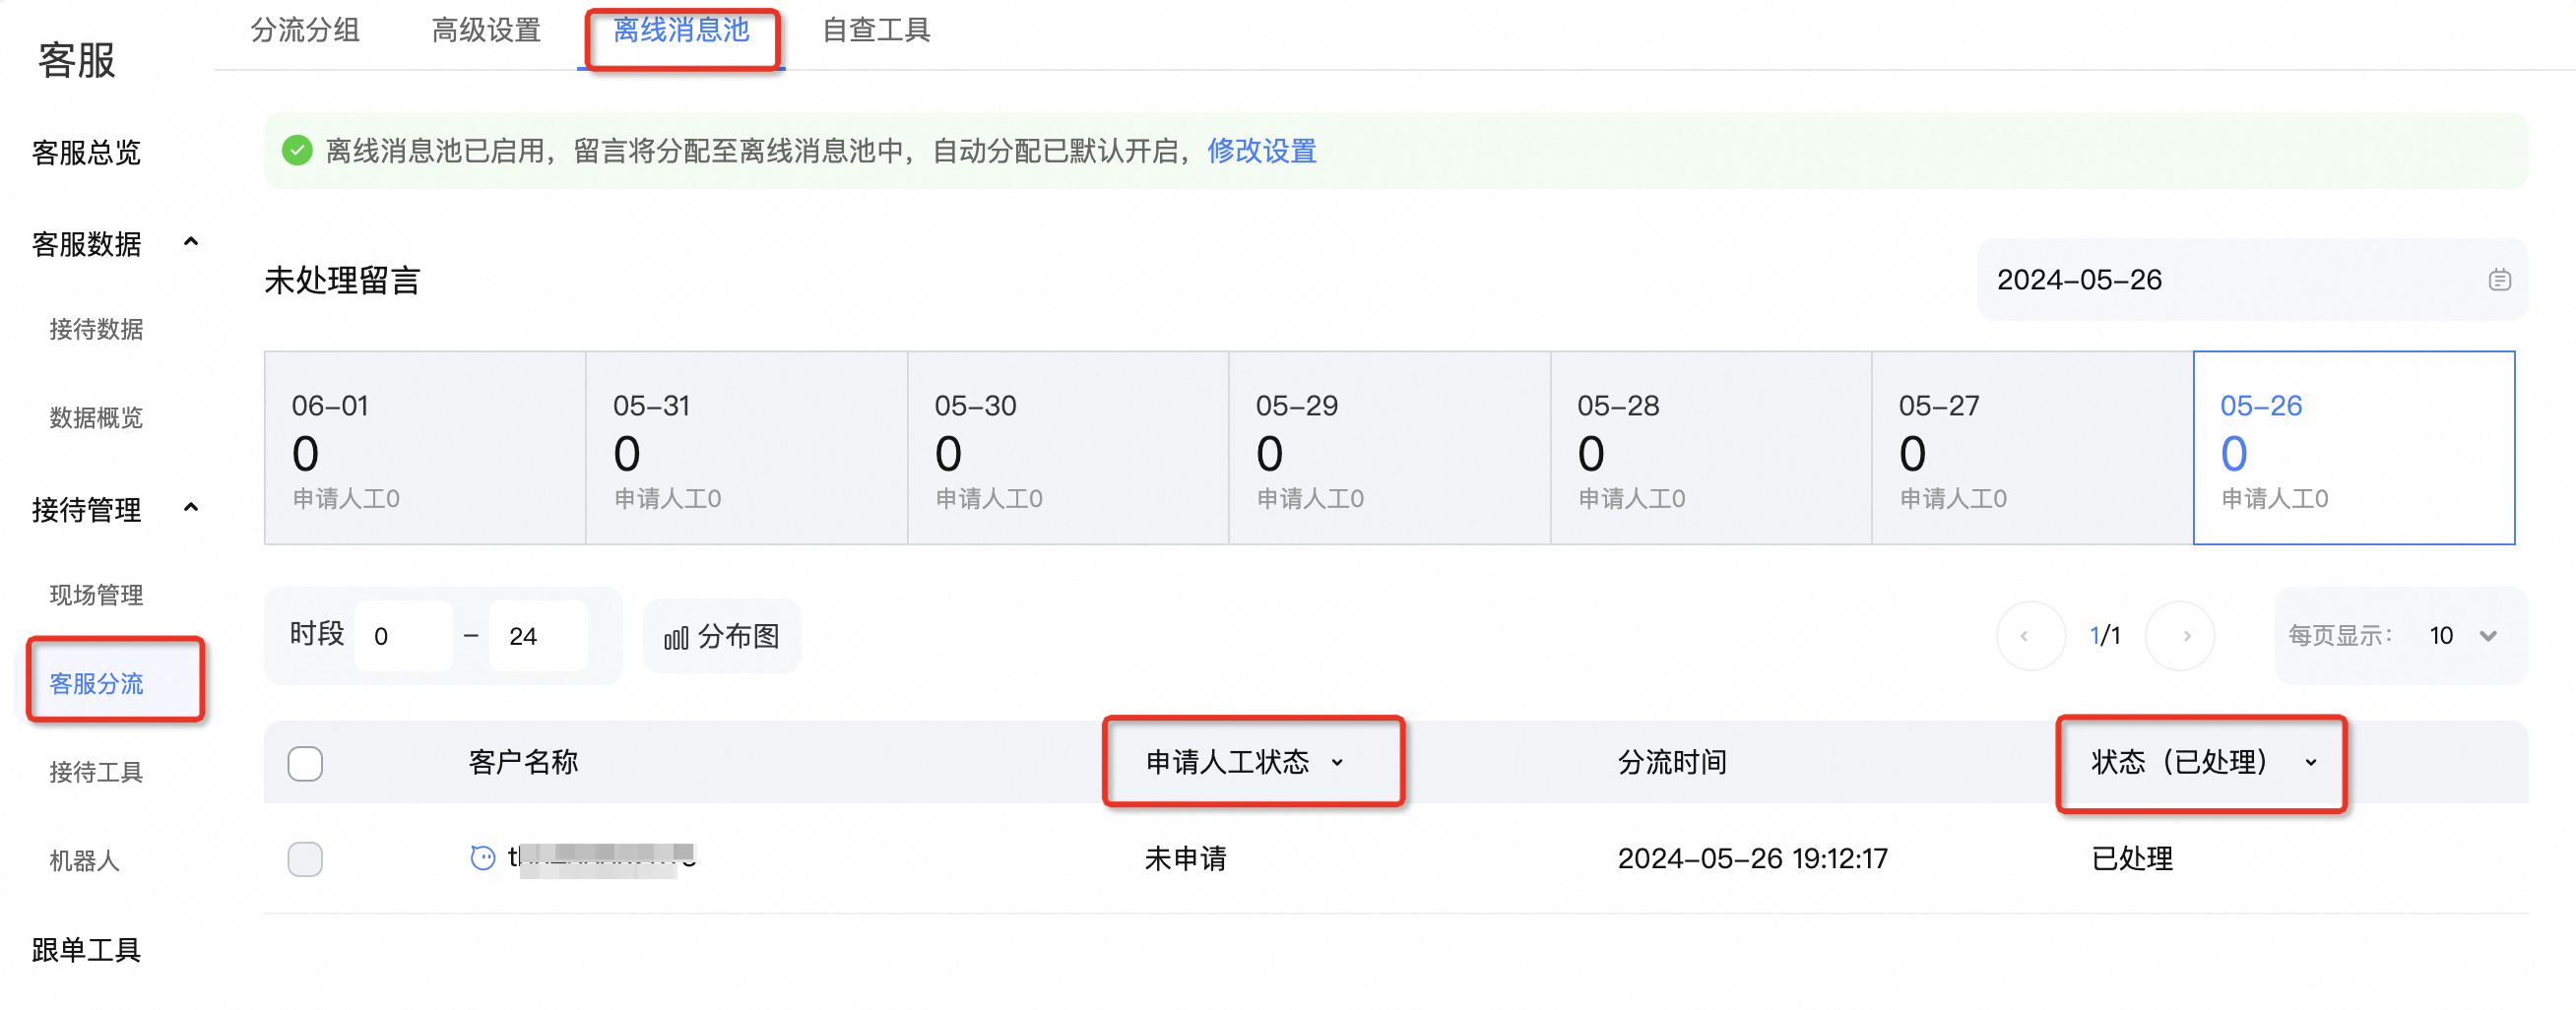Click the 2024-05-26 date input
Image resolution: width=2576 pixels, height=1010 pixels.
click(2252, 280)
